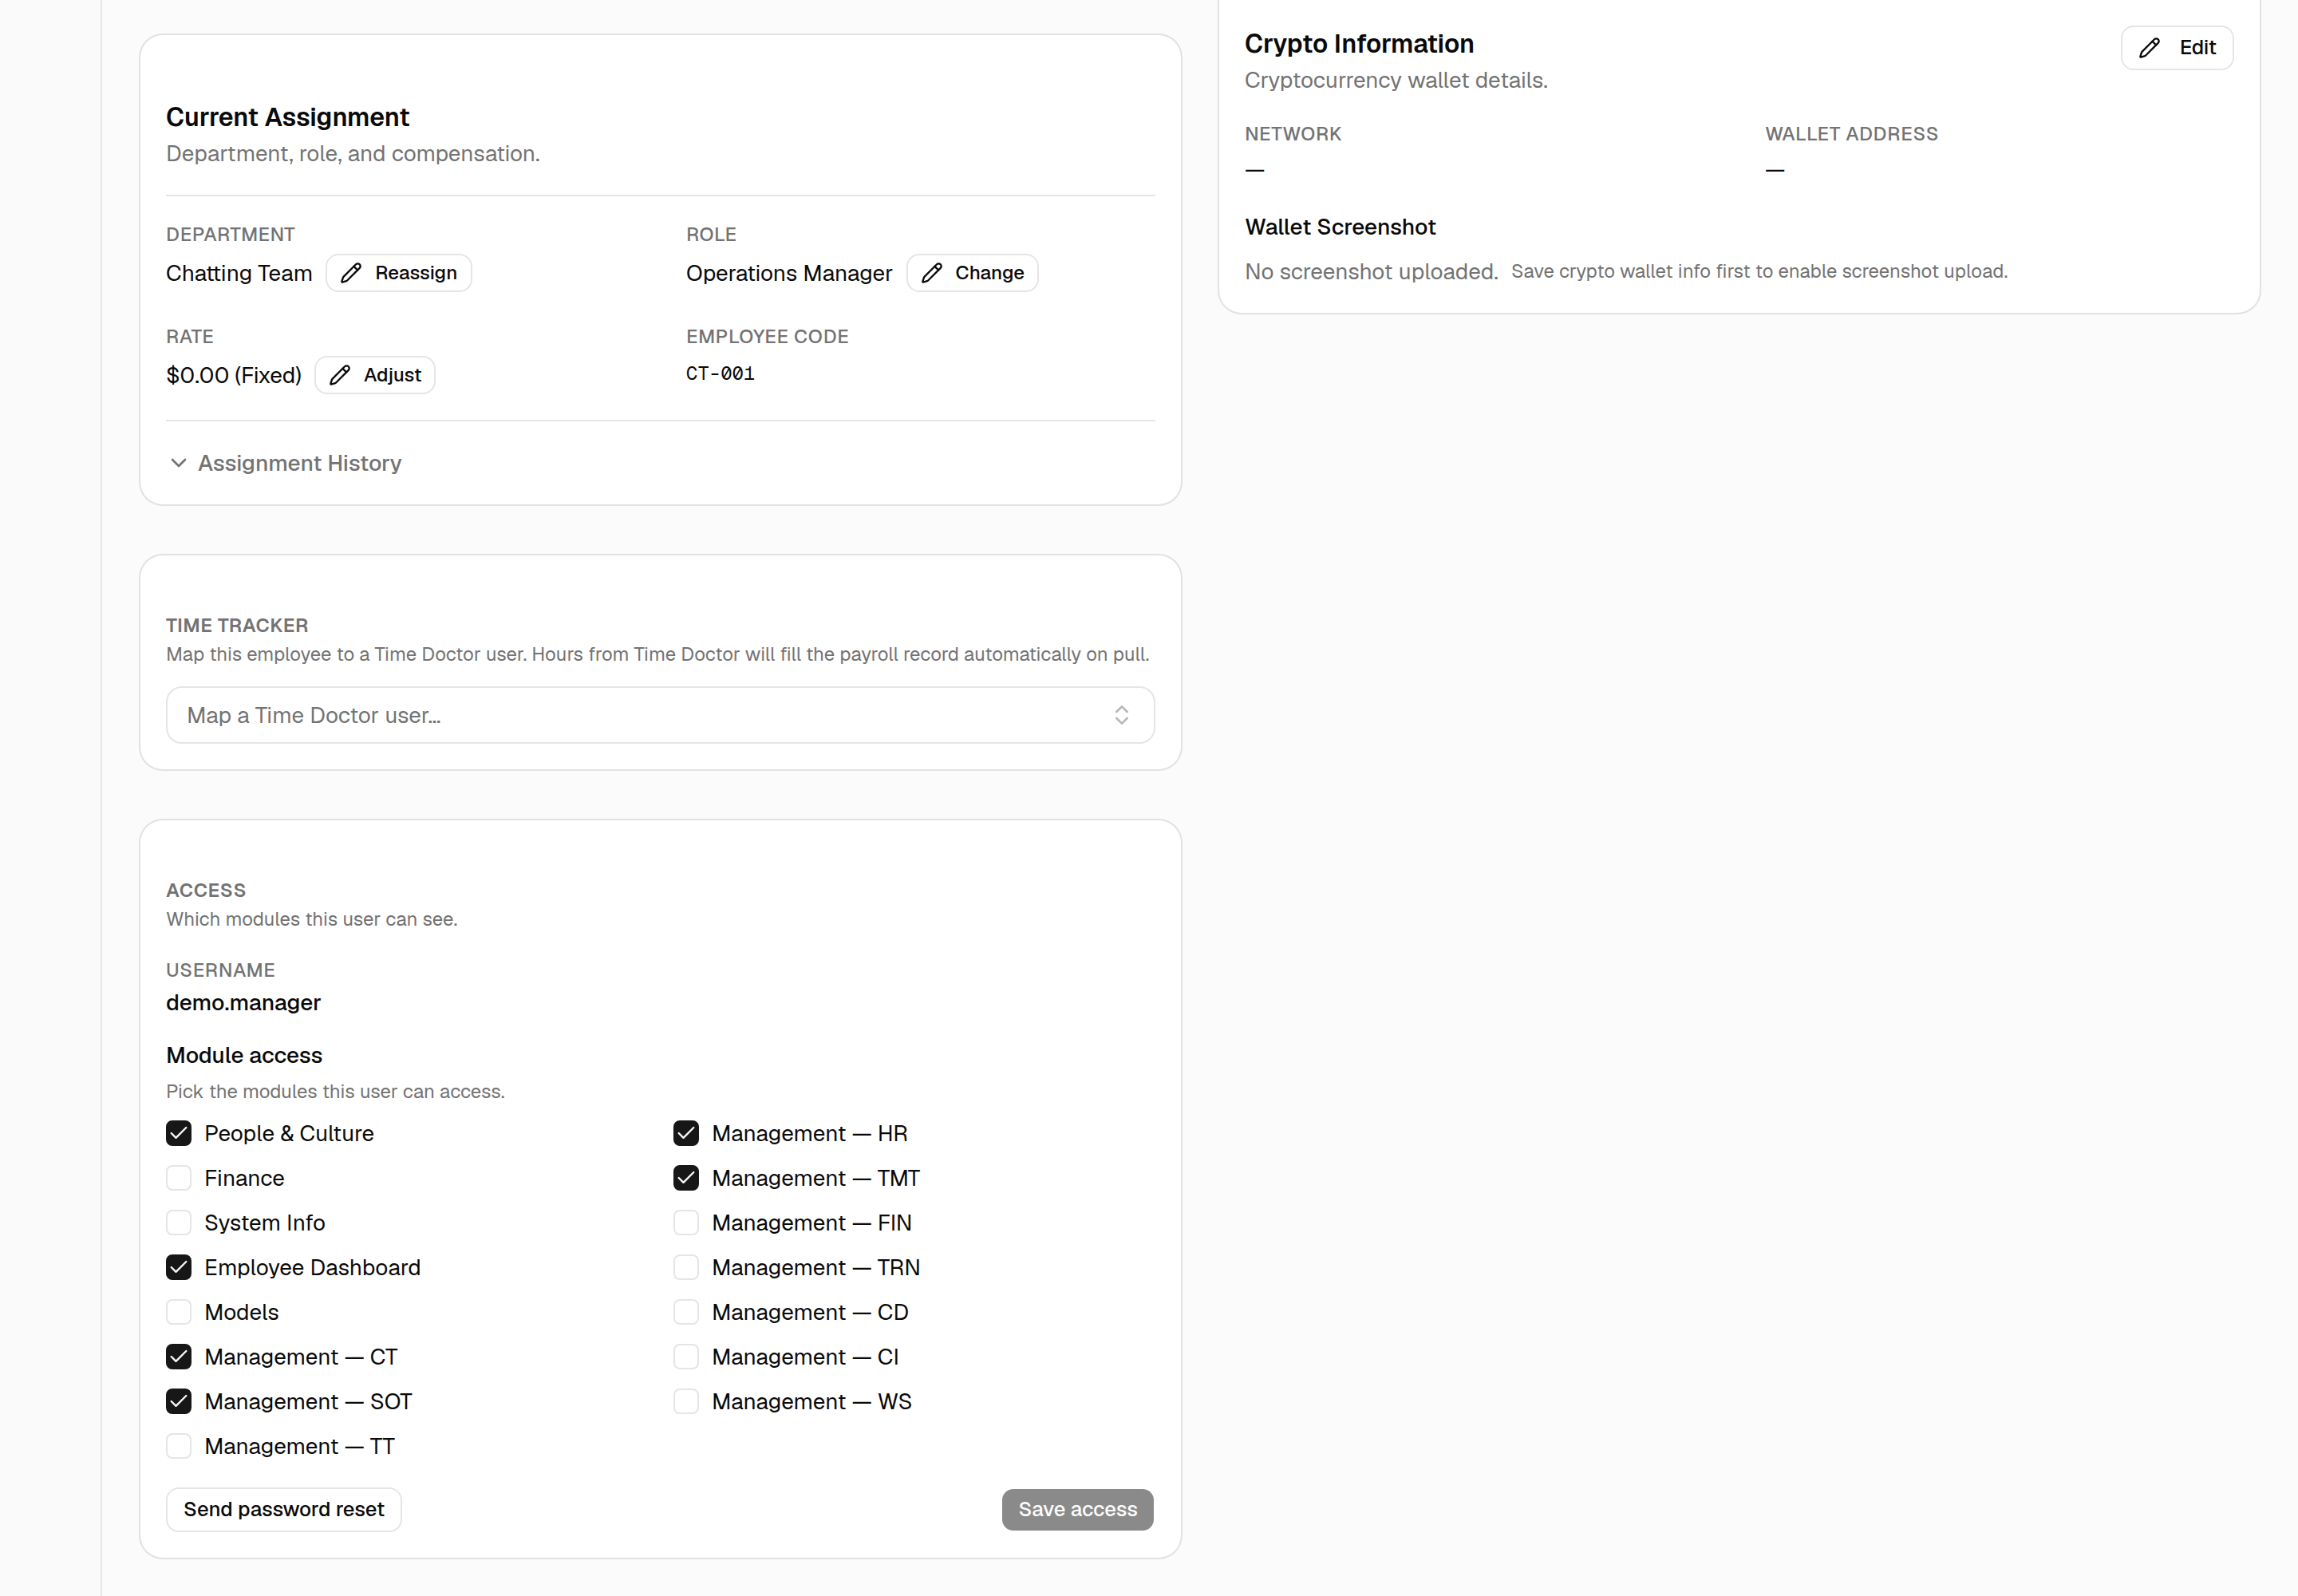Screen dimensions: 2298x1596
Task: Click the Save access button
Action: point(1077,1509)
